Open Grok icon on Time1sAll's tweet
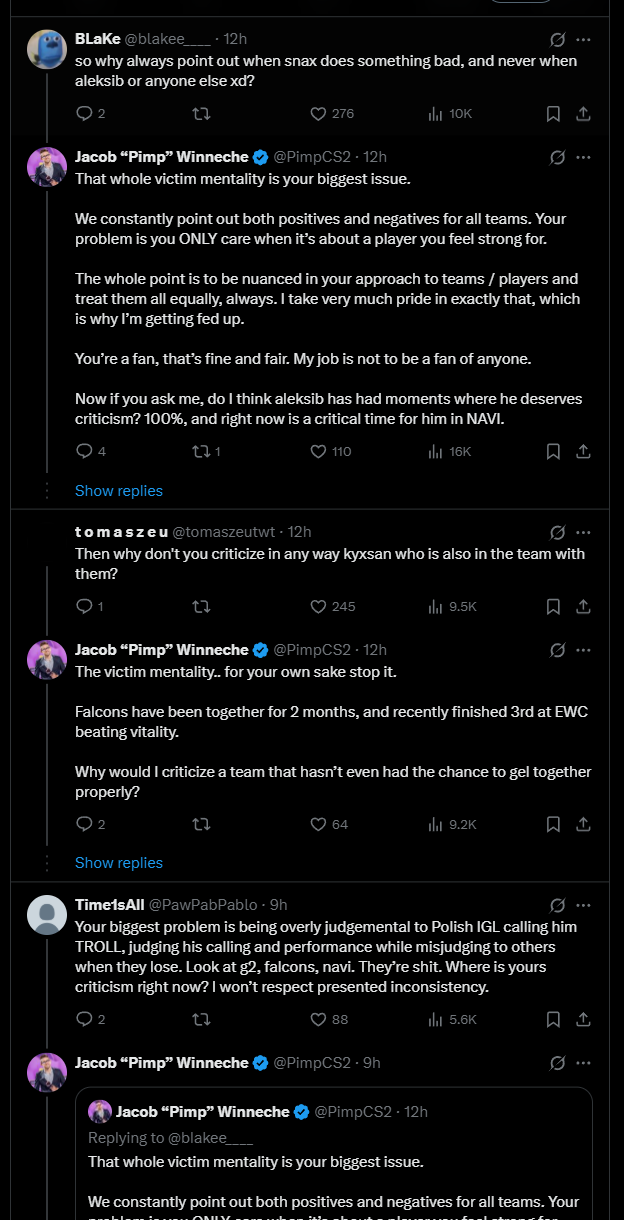 pyautogui.click(x=558, y=905)
